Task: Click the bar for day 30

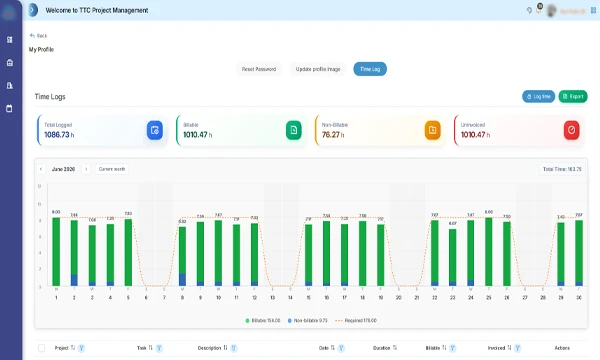Action: point(579,253)
